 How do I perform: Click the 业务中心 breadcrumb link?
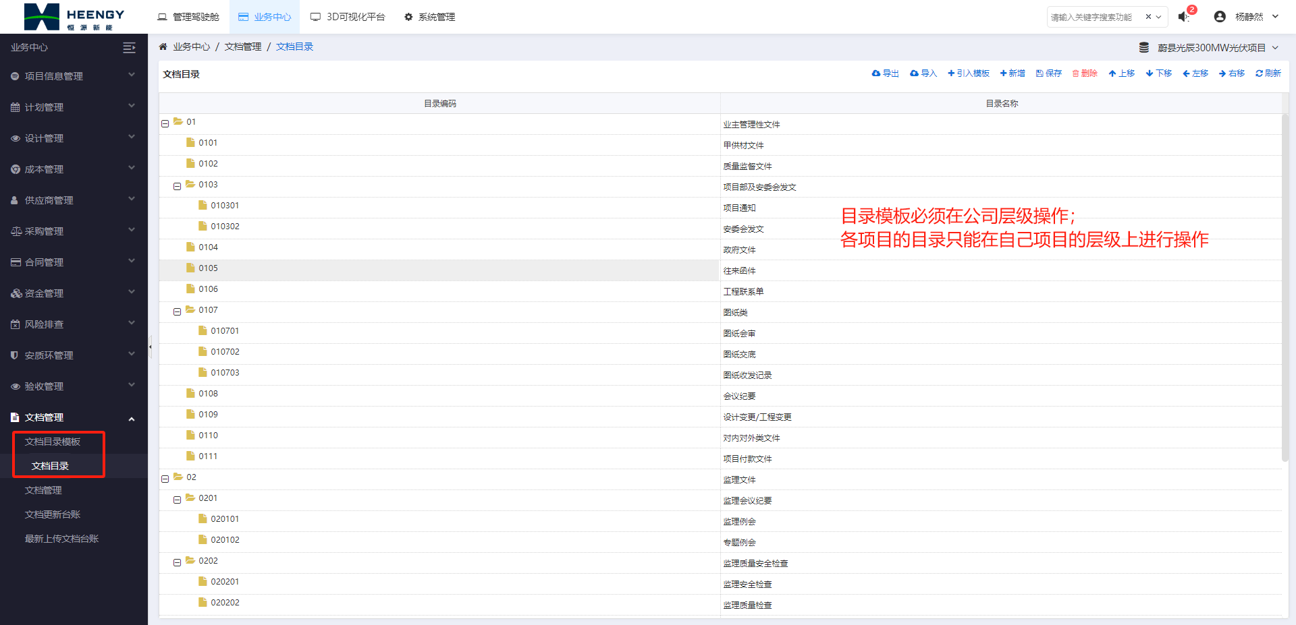191,47
